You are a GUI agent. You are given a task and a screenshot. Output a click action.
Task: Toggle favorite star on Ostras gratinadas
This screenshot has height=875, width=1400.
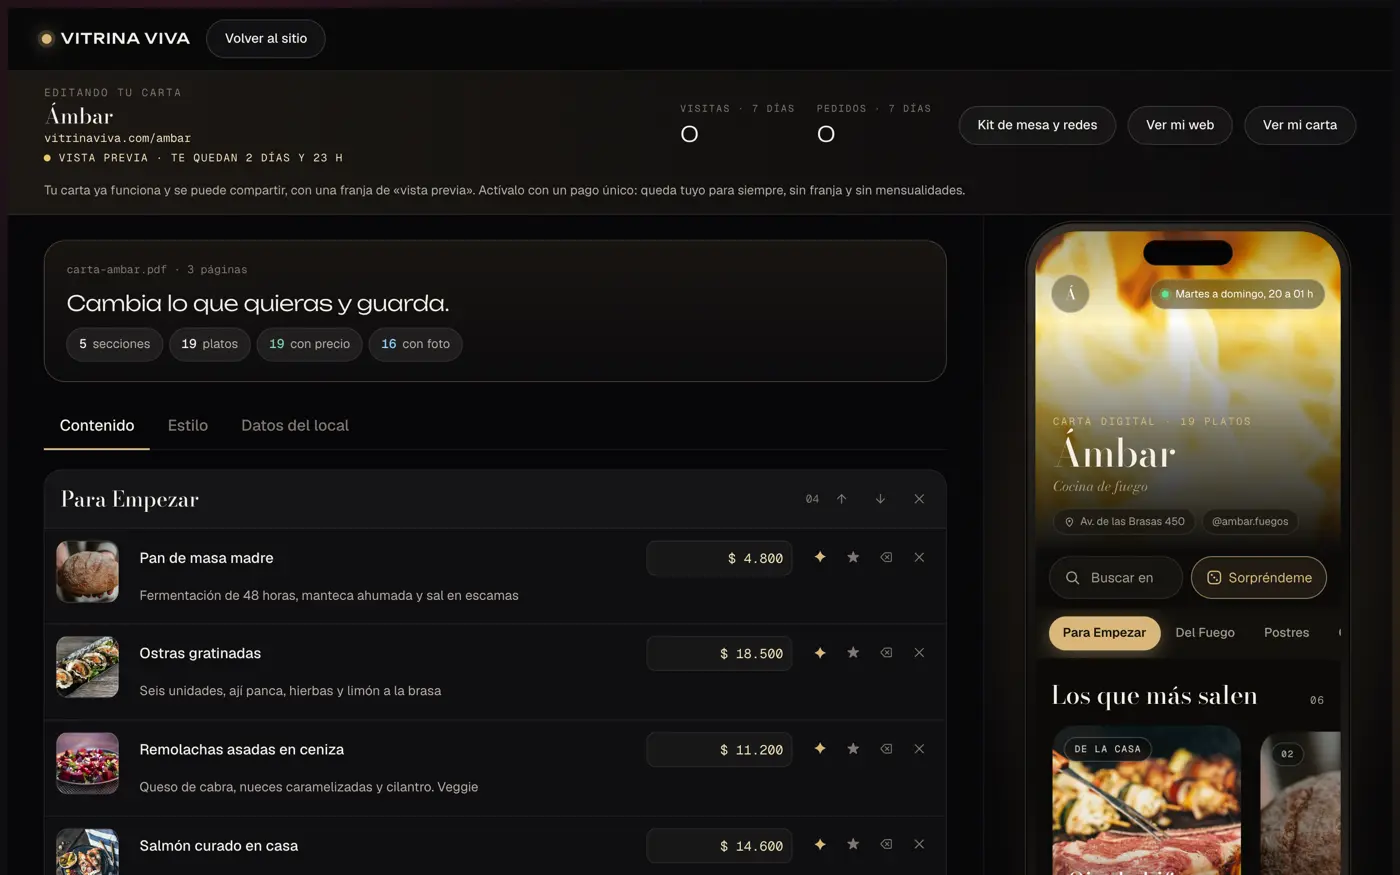(853, 653)
